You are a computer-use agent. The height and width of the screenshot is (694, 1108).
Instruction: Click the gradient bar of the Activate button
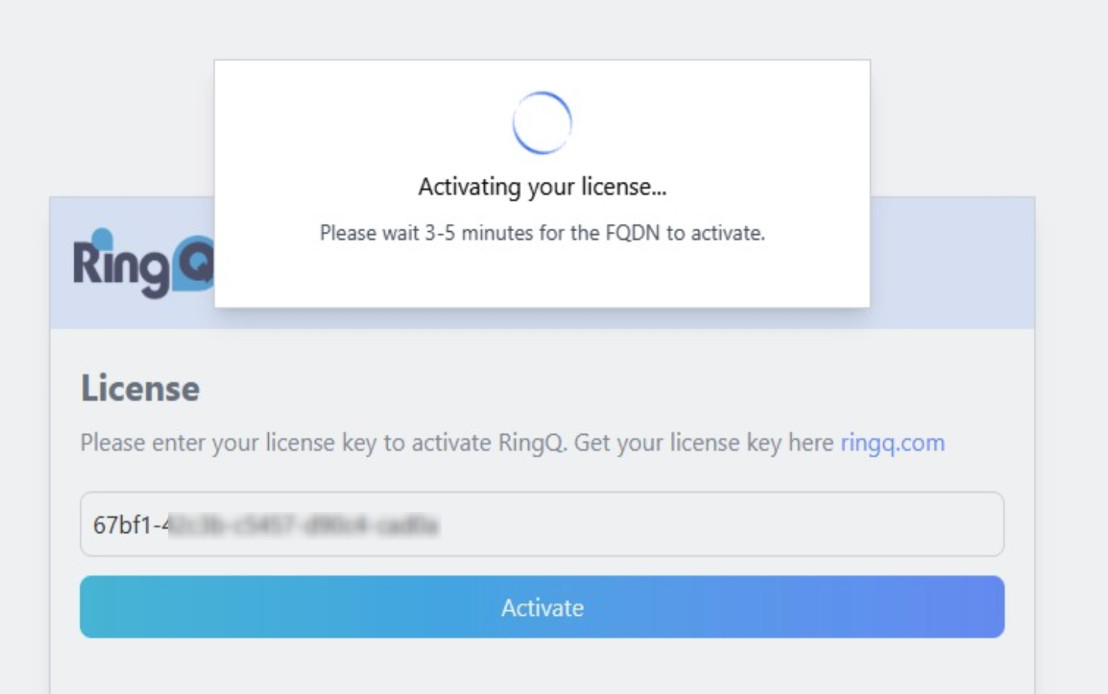click(541, 607)
